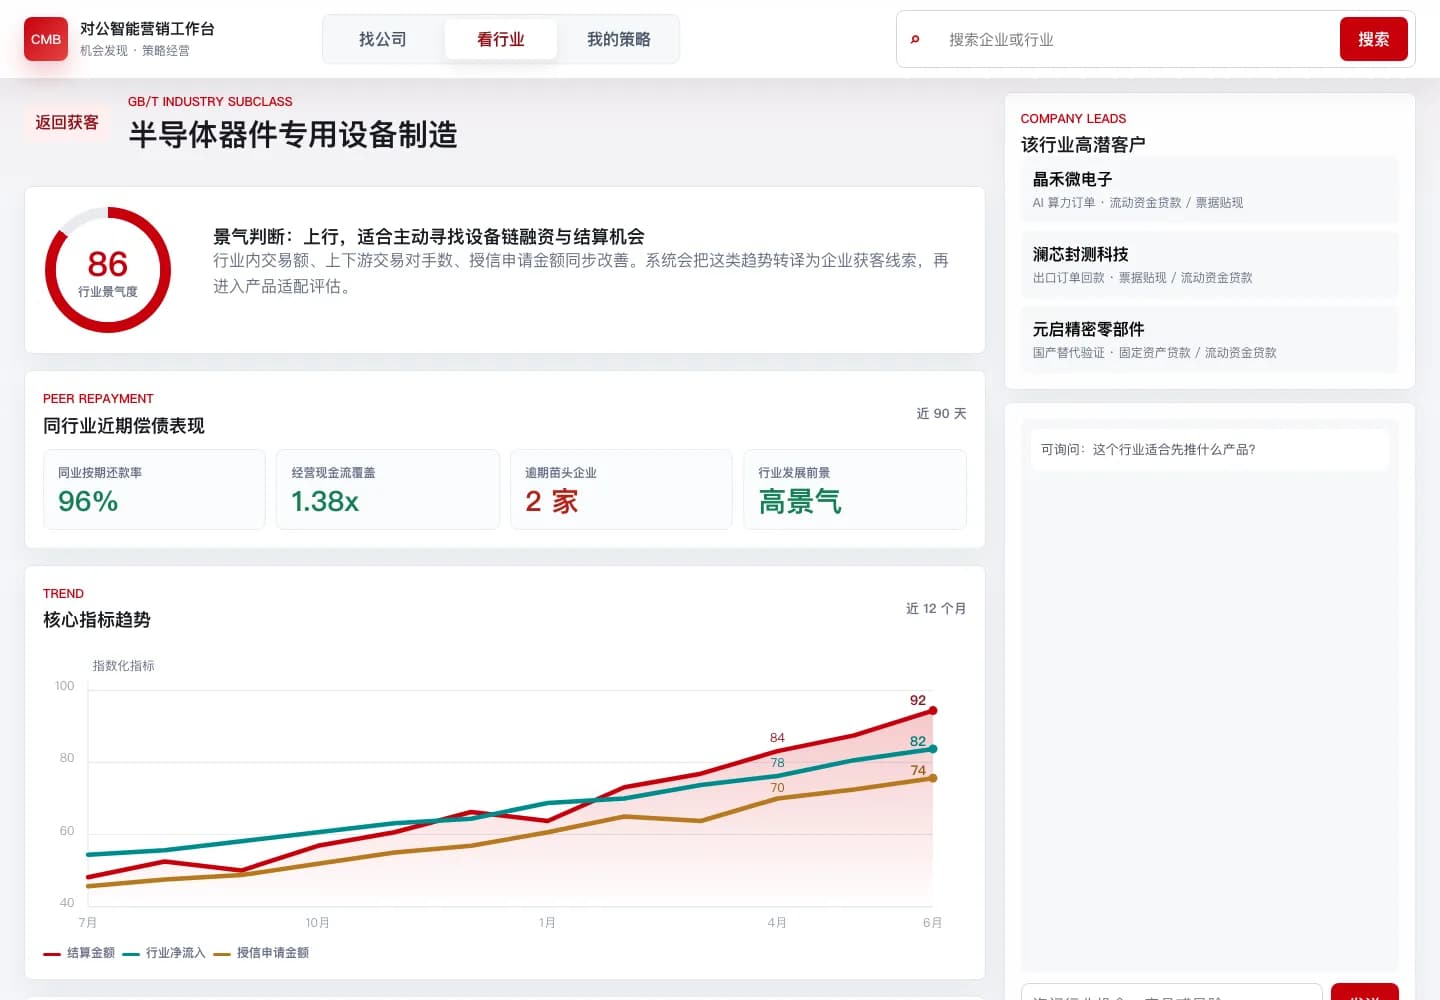Screen dimensions: 1440x1000
Task: Click the GB/T INDUSTRY SUBCLASS label
Action: [x=210, y=102]
